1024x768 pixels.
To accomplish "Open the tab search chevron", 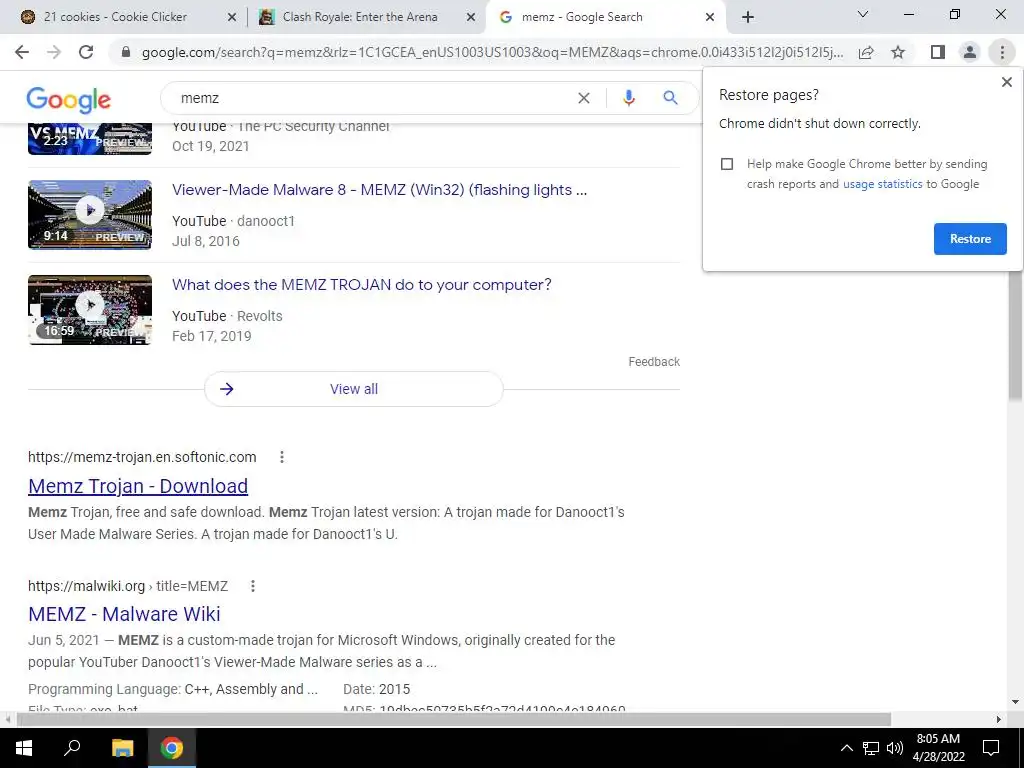I will (862, 14).
